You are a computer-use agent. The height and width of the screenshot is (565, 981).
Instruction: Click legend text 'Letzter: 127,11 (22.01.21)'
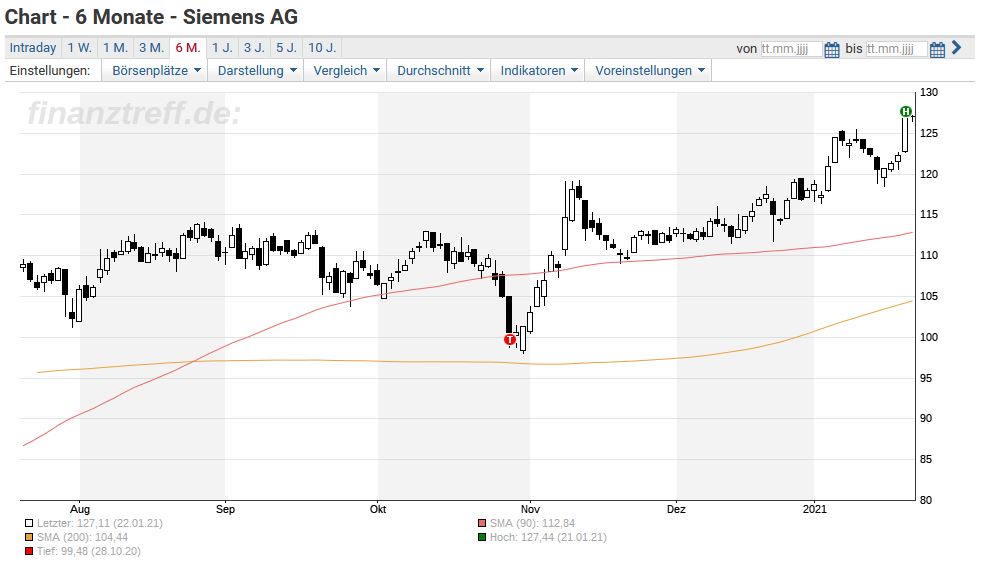pos(99,523)
